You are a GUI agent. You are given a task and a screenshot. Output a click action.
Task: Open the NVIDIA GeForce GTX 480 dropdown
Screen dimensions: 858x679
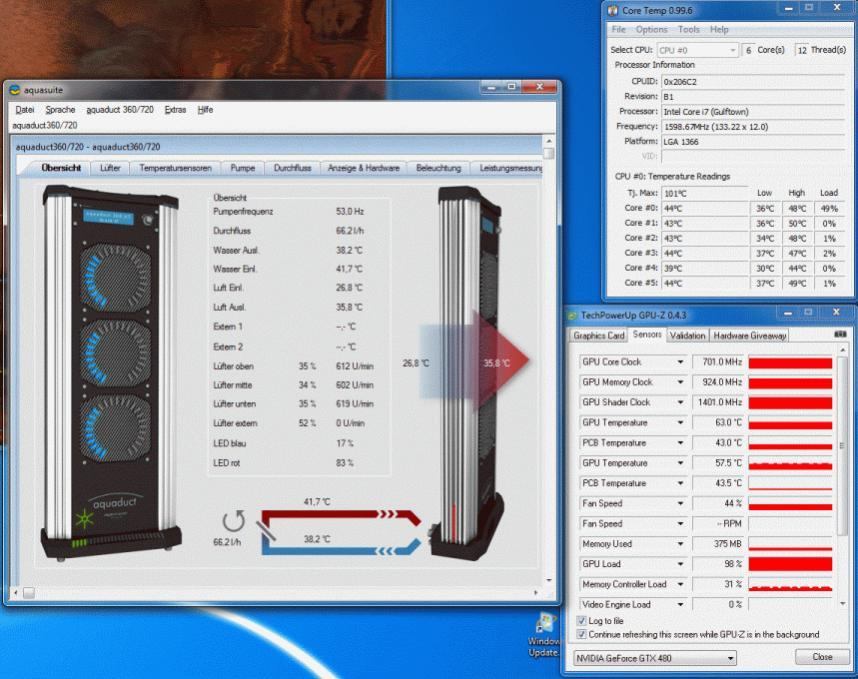pos(655,658)
